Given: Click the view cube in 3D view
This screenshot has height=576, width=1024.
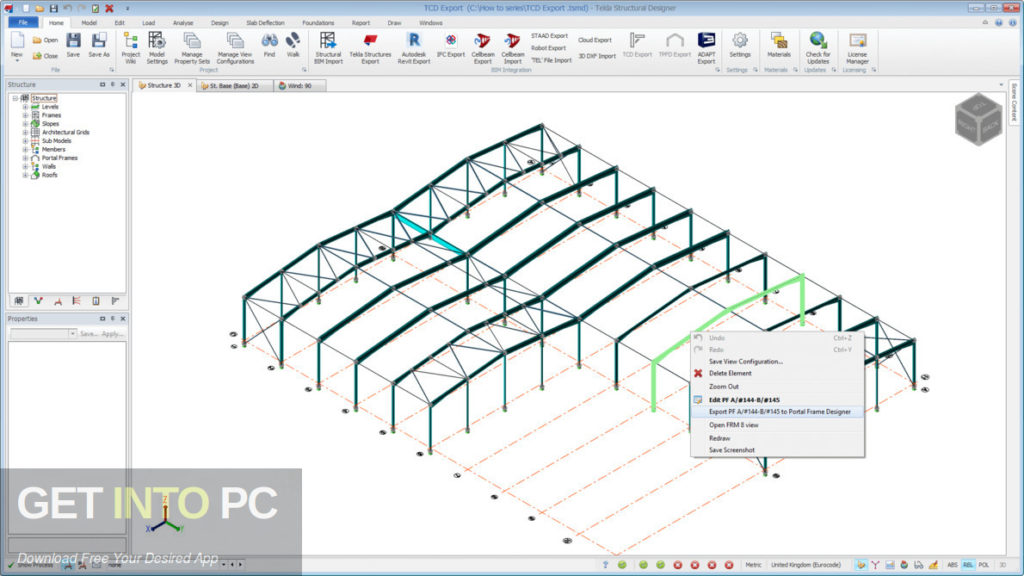Looking at the screenshot, I should 978,120.
